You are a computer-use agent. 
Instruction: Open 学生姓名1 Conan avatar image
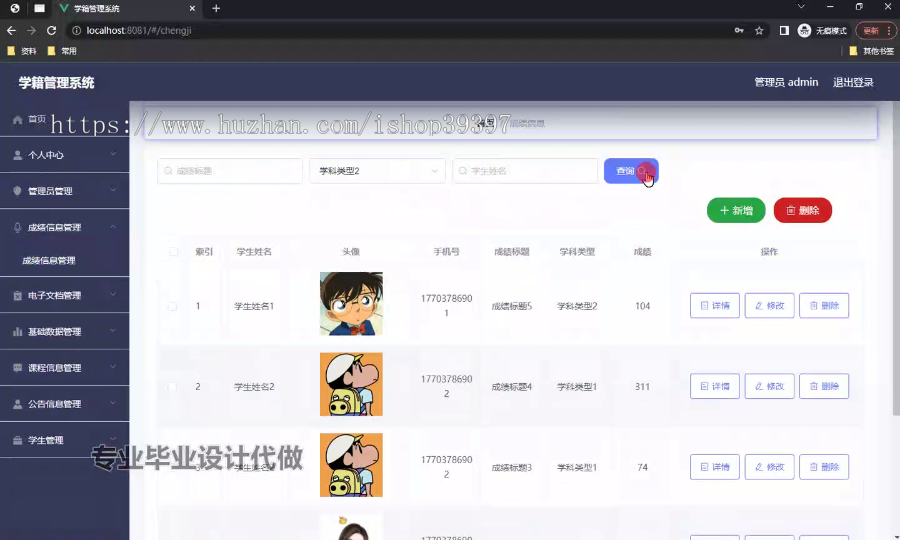click(351, 304)
